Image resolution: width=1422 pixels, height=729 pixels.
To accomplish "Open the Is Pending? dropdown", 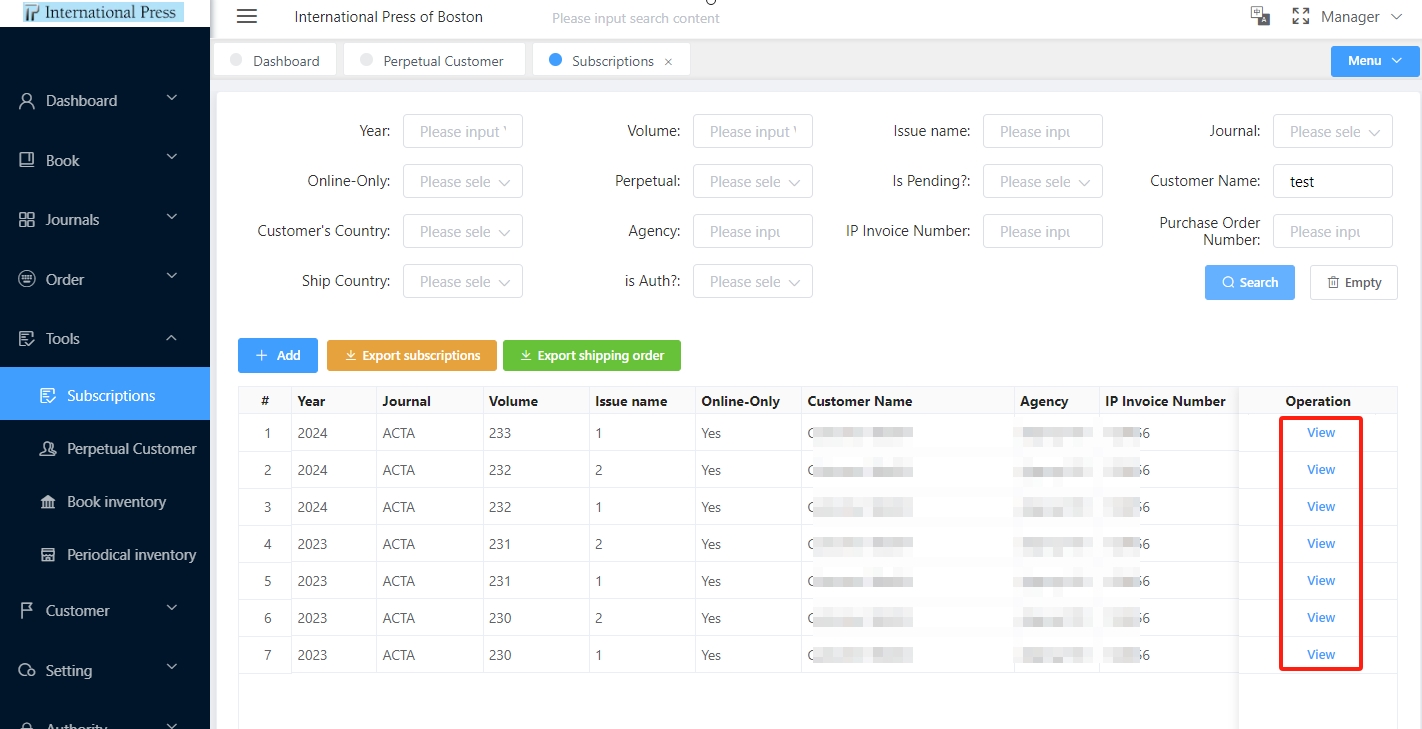I will tap(1042, 181).
